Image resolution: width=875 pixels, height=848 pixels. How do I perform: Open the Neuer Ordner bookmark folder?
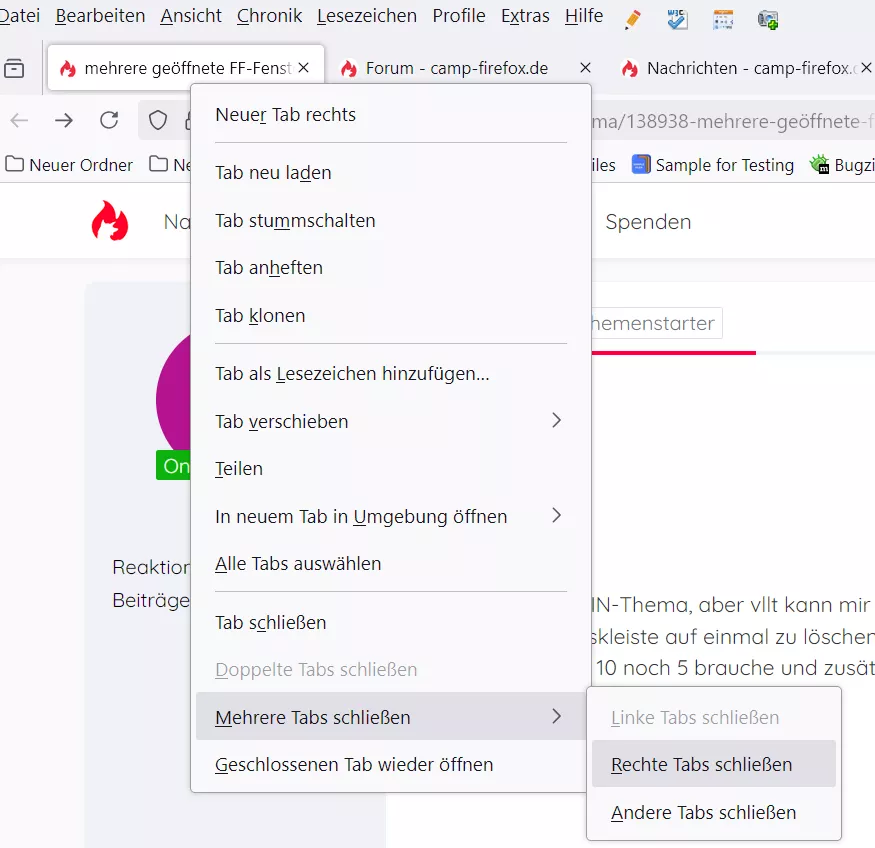(x=69, y=165)
